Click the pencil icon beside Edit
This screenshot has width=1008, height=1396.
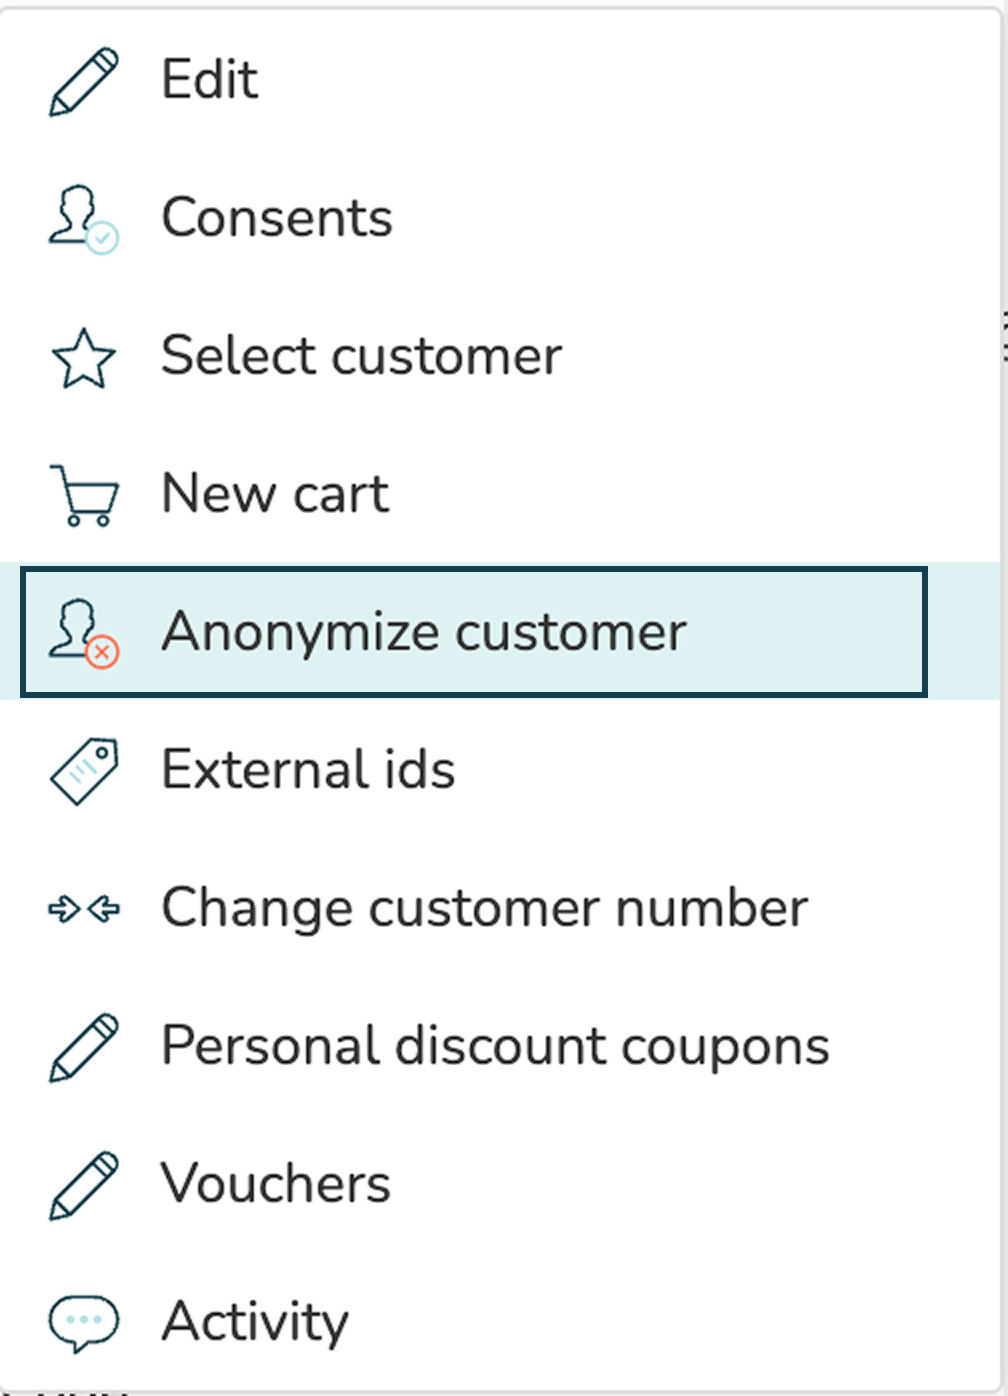tap(84, 81)
